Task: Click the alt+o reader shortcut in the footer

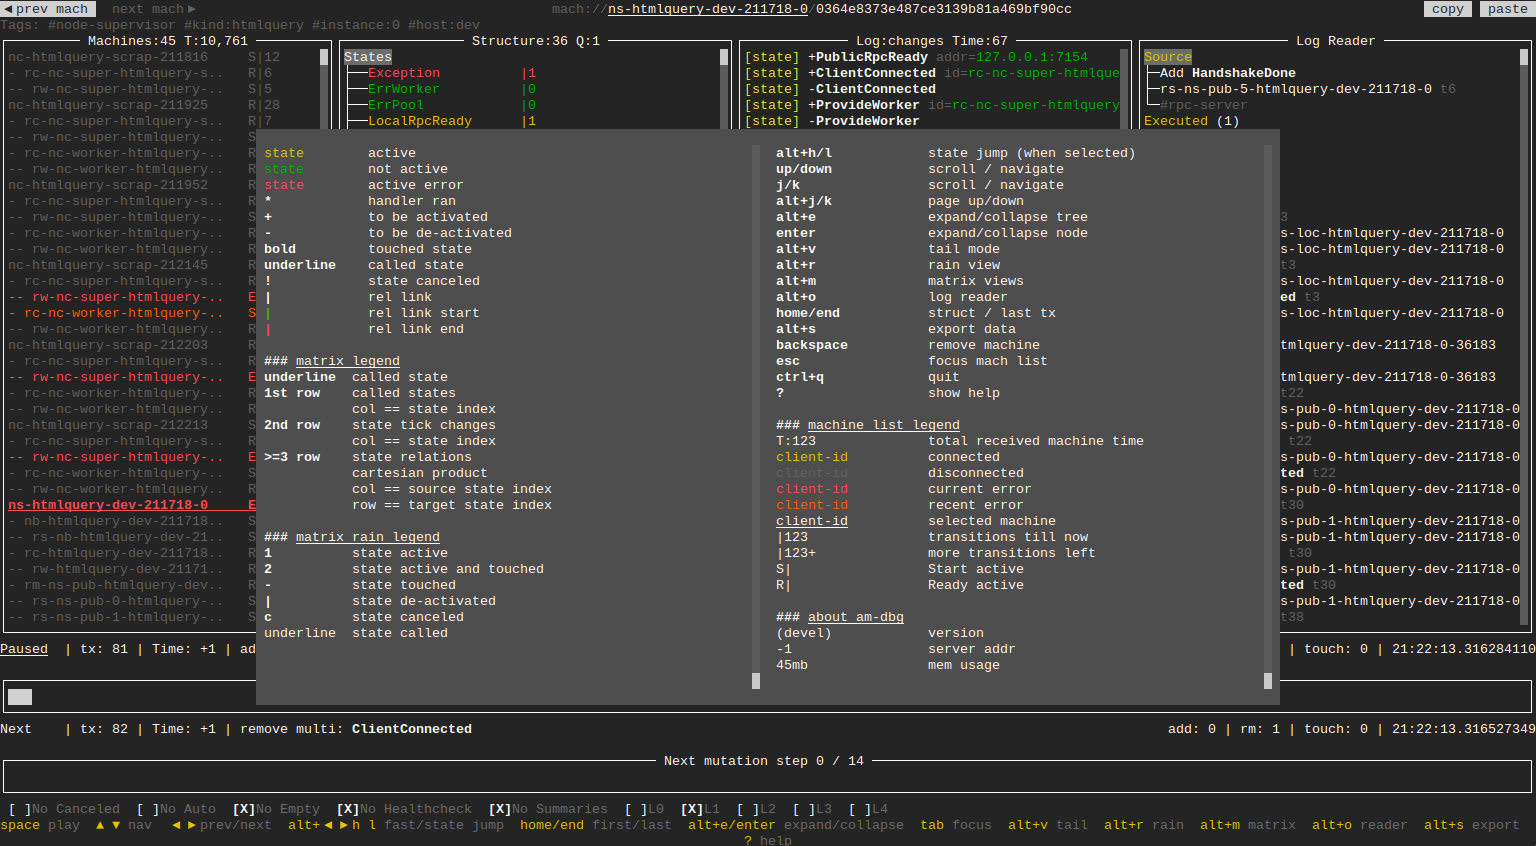Action: [x=1360, y=825]
